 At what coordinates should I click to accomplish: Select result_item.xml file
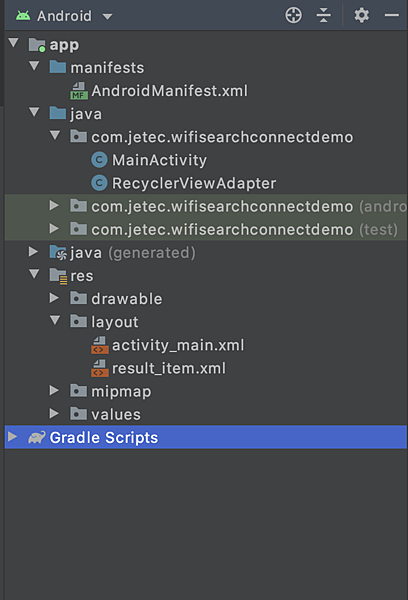(168, 368)
